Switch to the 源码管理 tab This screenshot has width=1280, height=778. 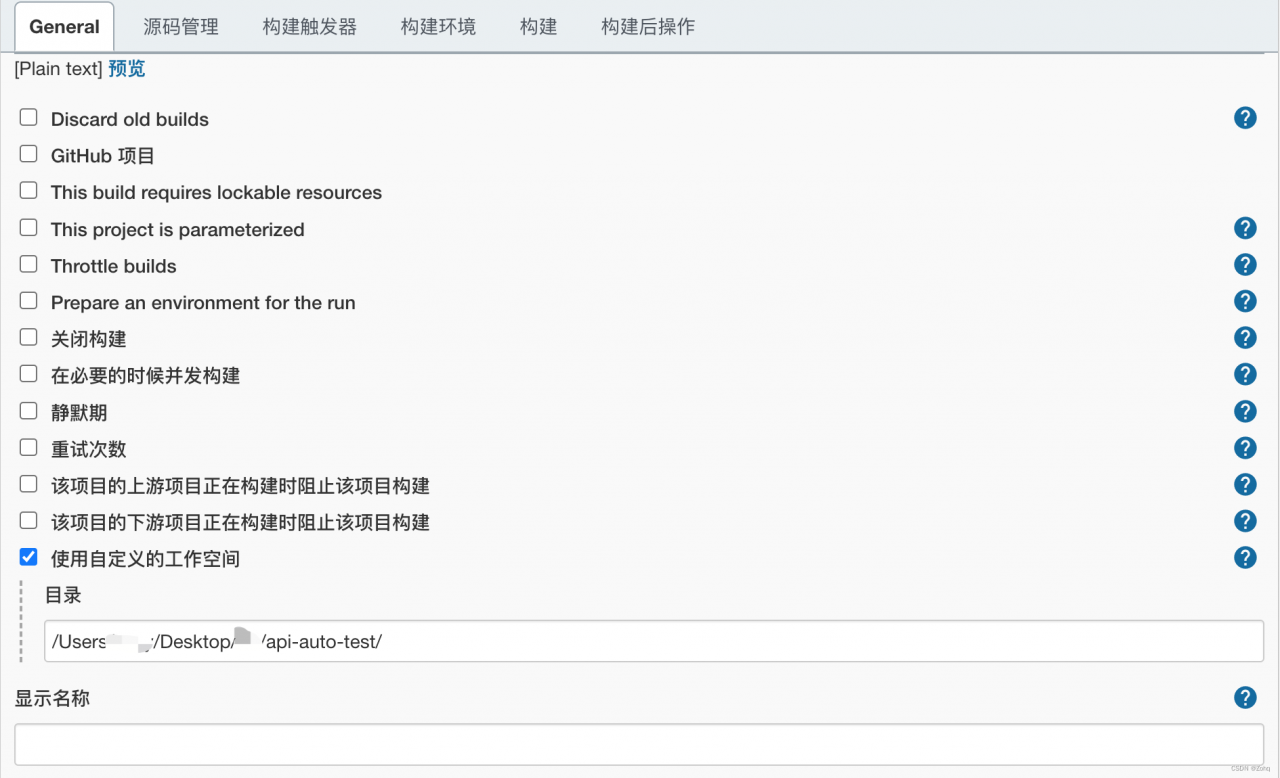pyautogui.click(x=180, y=27)
